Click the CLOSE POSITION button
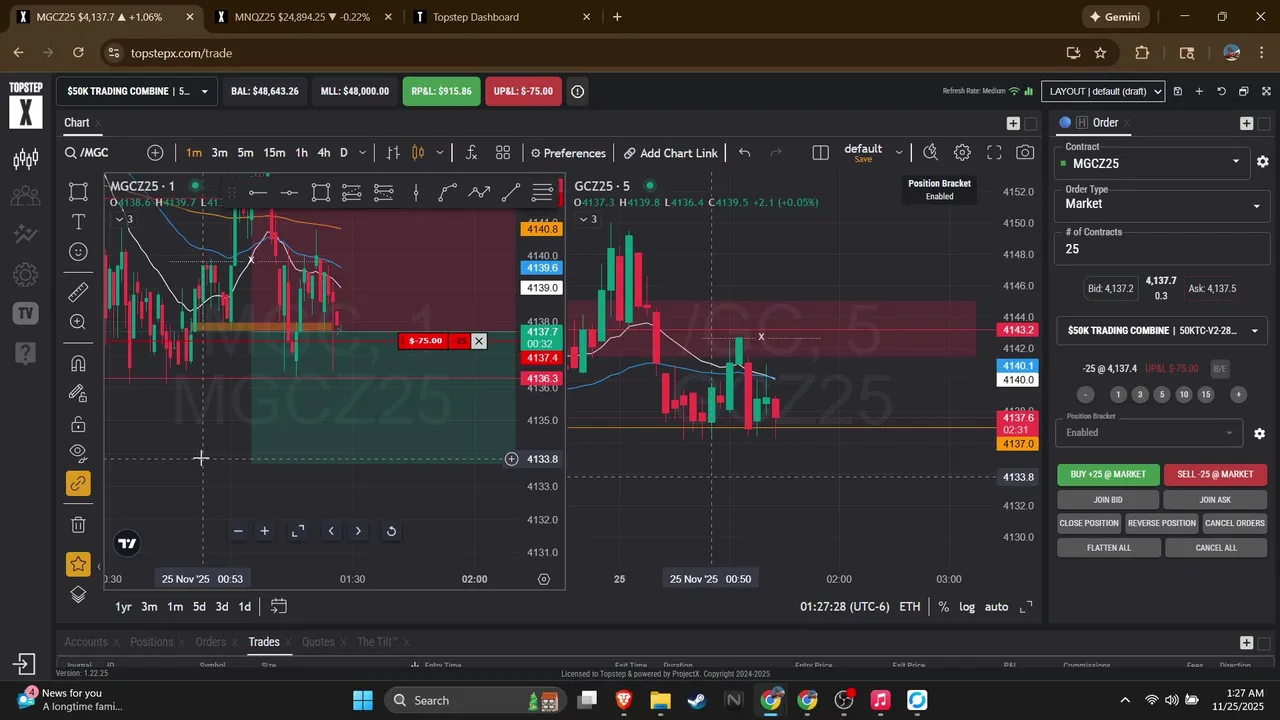The height and width of the screenshot is (720, 1280). pos(1089,523)
